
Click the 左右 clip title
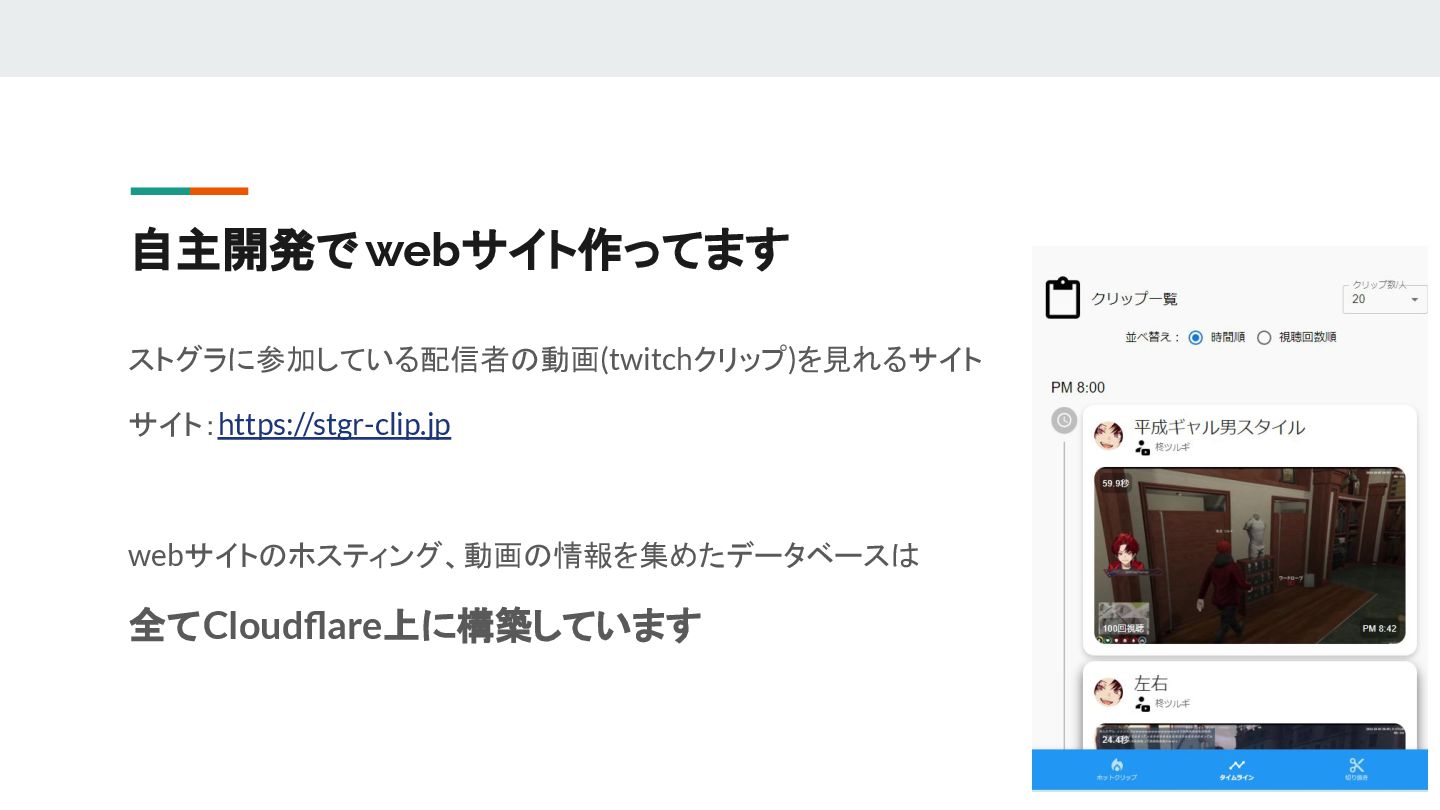tap(1151, 684)
